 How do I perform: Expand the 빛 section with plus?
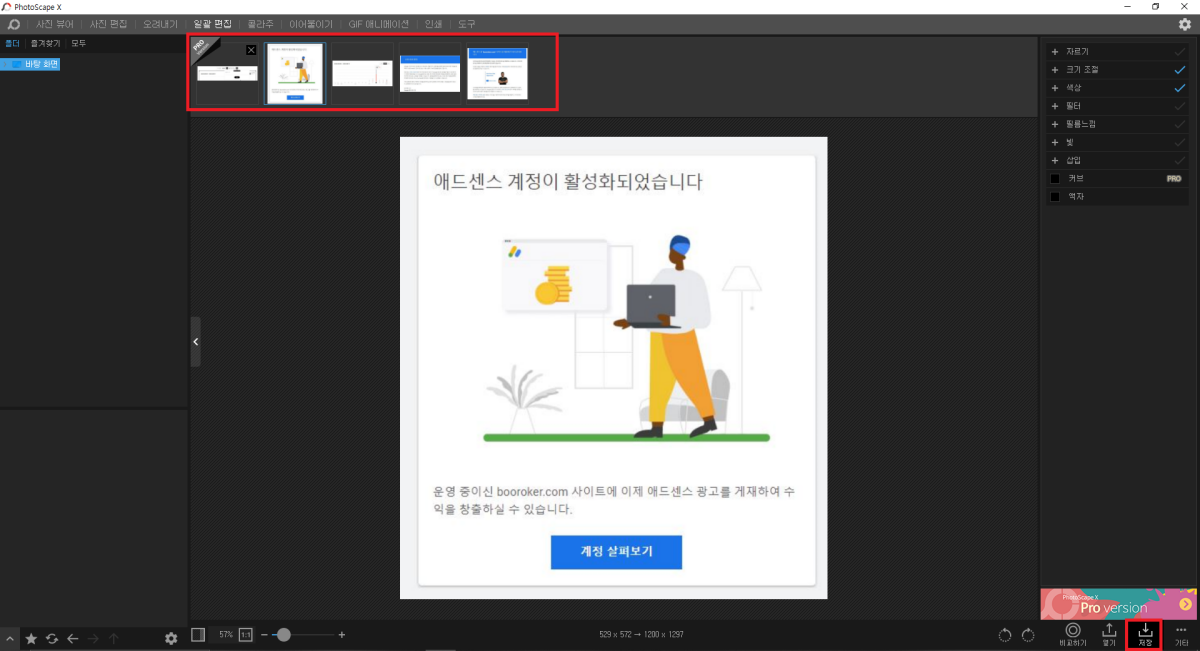[1055, 142]
